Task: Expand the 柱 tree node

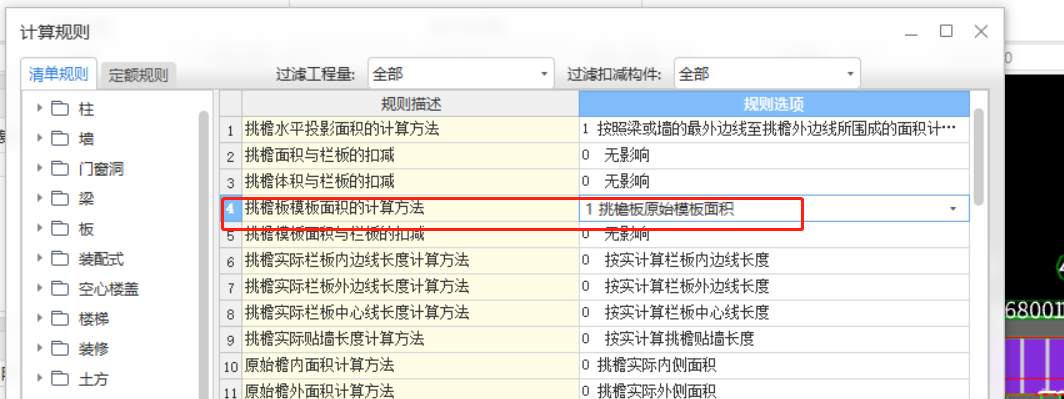Action: click(39, 108)
